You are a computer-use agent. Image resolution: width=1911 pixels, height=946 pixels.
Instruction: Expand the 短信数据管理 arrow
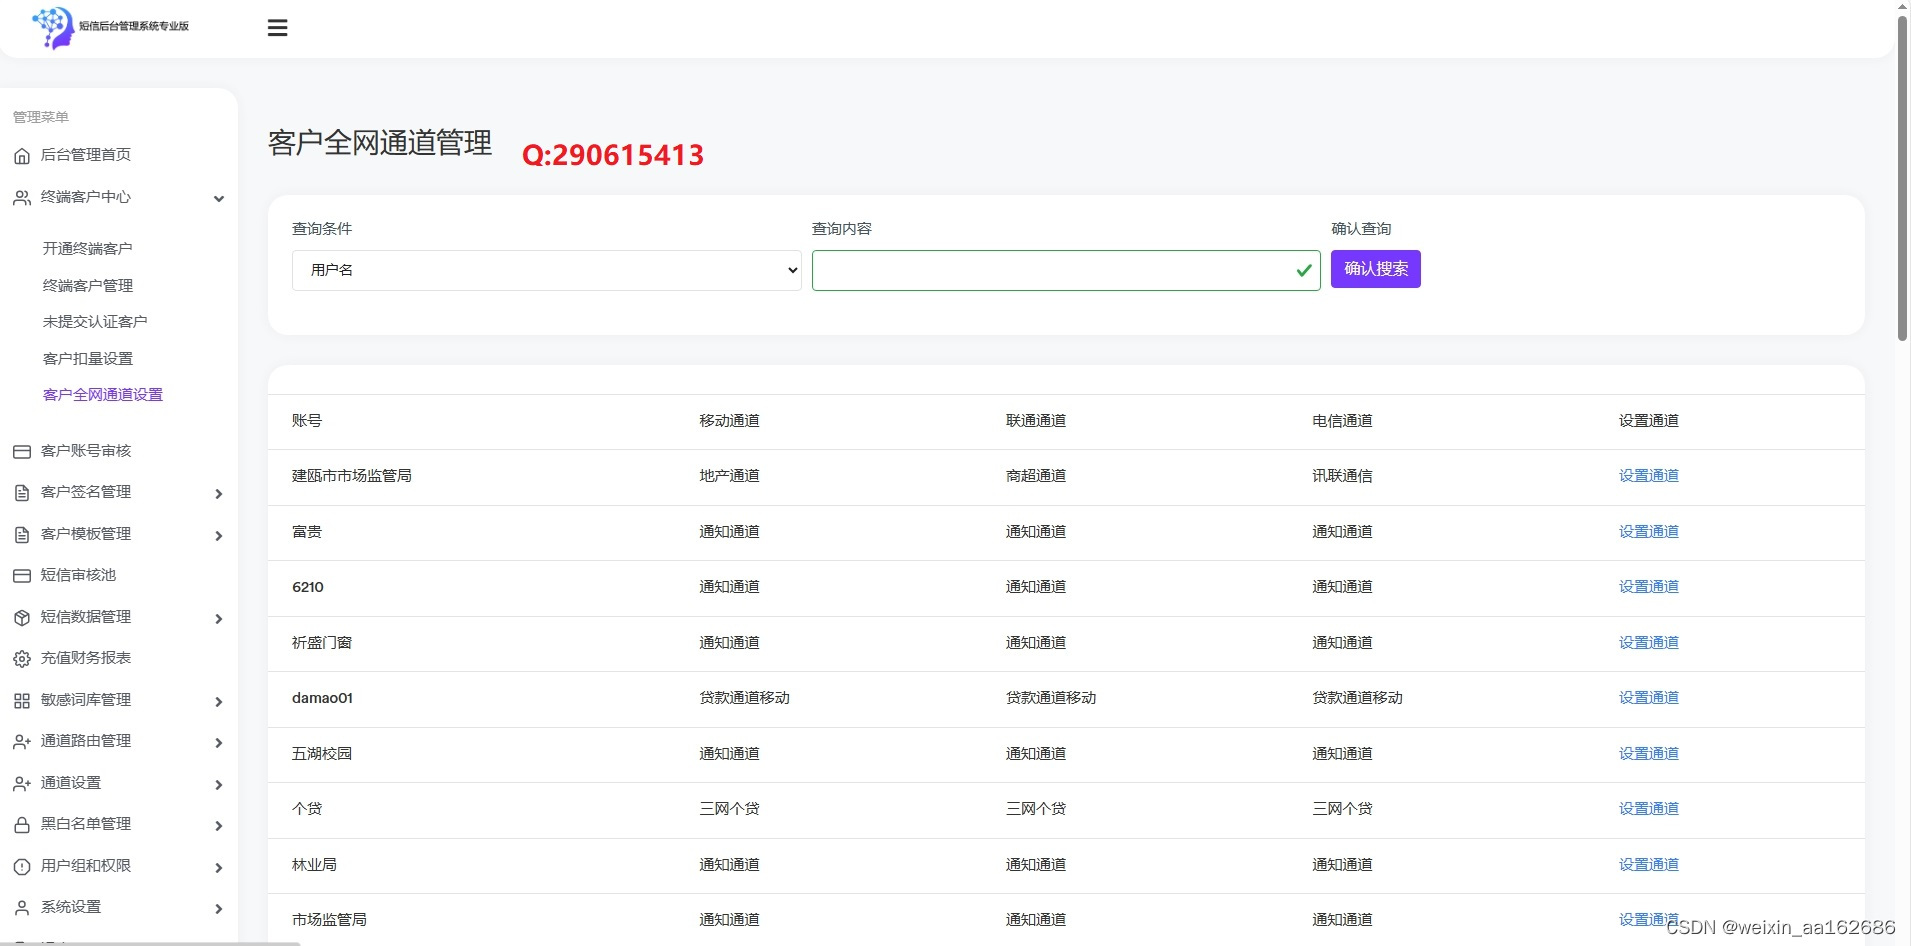click(x=219, y=619)
